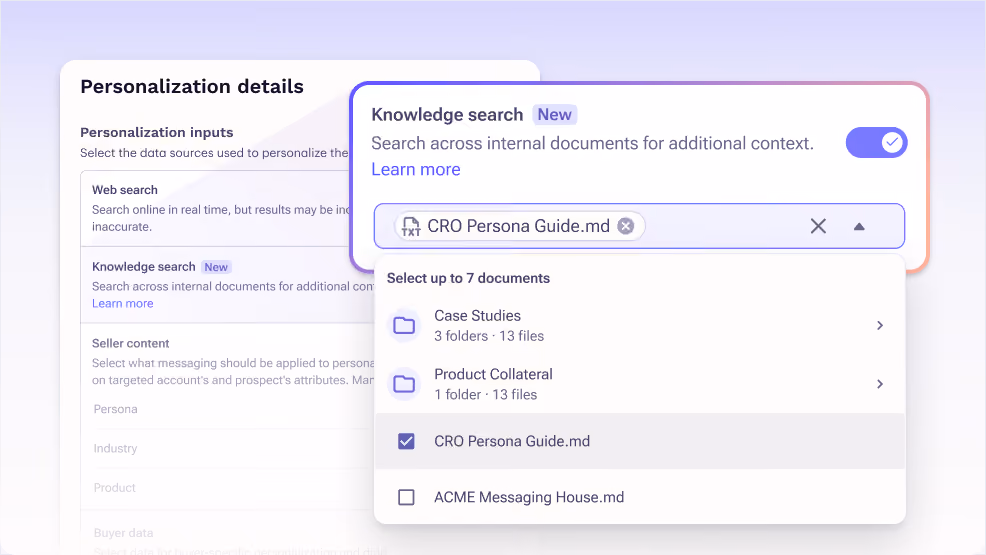Click Learn more in background panel
The width and height of the screenshot is (986, 555).
(x=123, y=304)
